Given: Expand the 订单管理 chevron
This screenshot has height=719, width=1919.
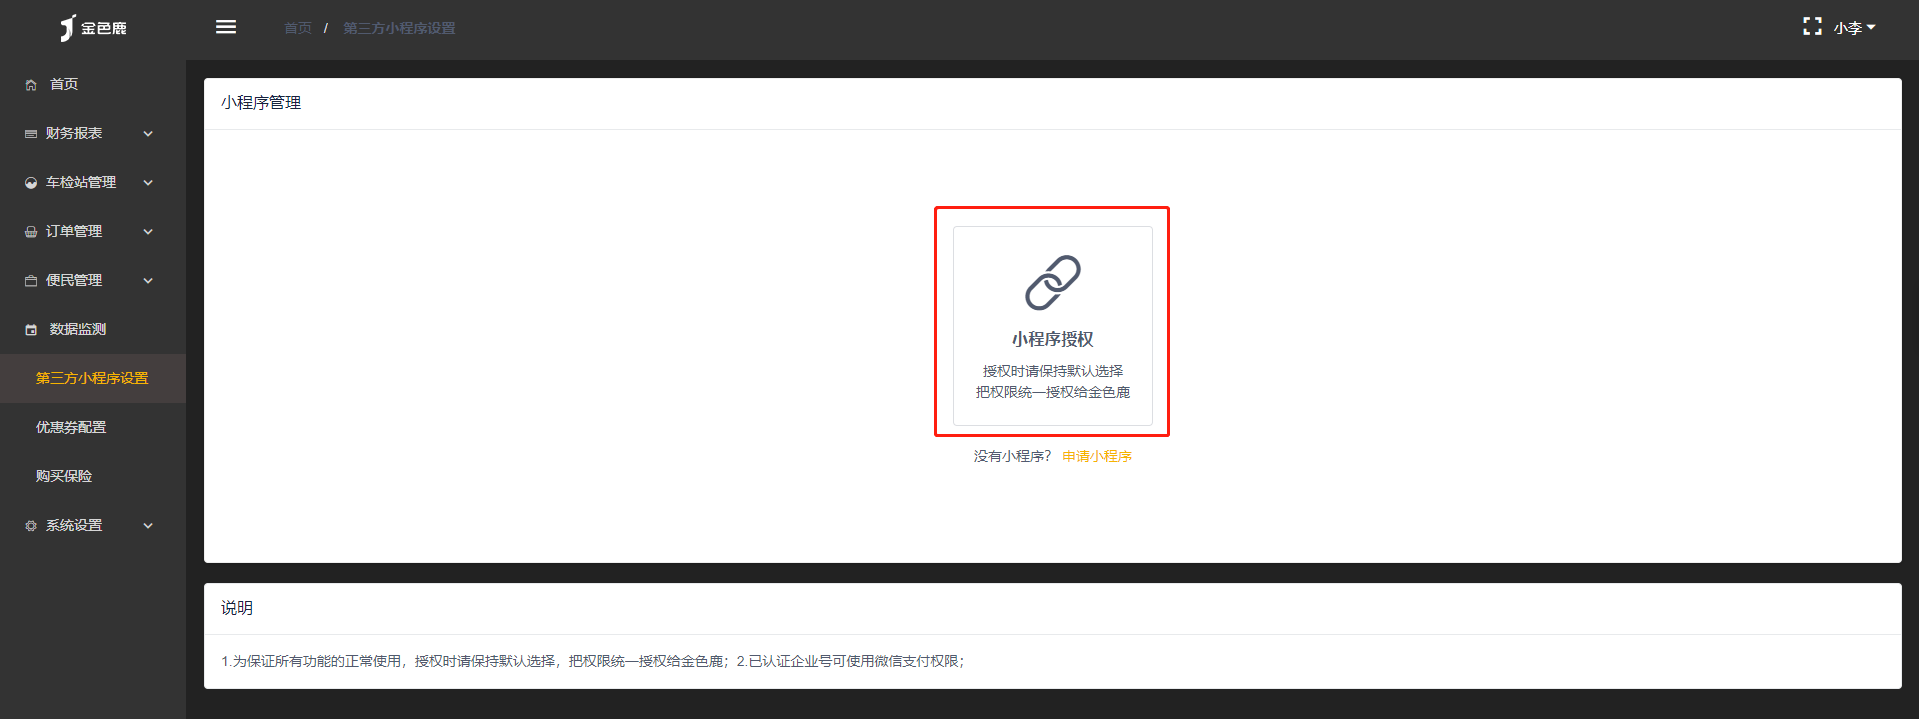Looking at the screenshot, I should (148, 231).
